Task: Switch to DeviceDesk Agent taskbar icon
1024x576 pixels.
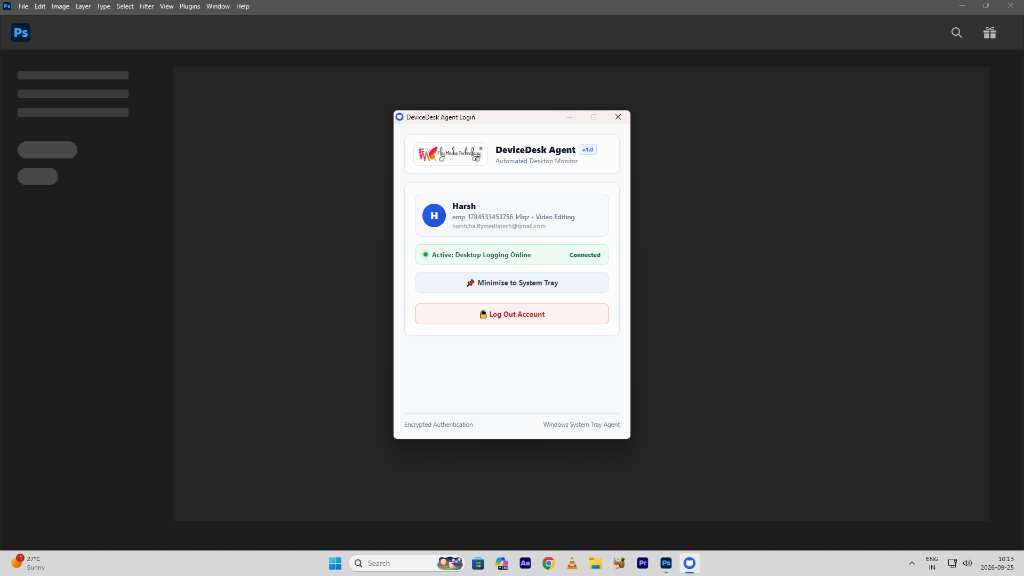Action: click(x=690, y=563)
